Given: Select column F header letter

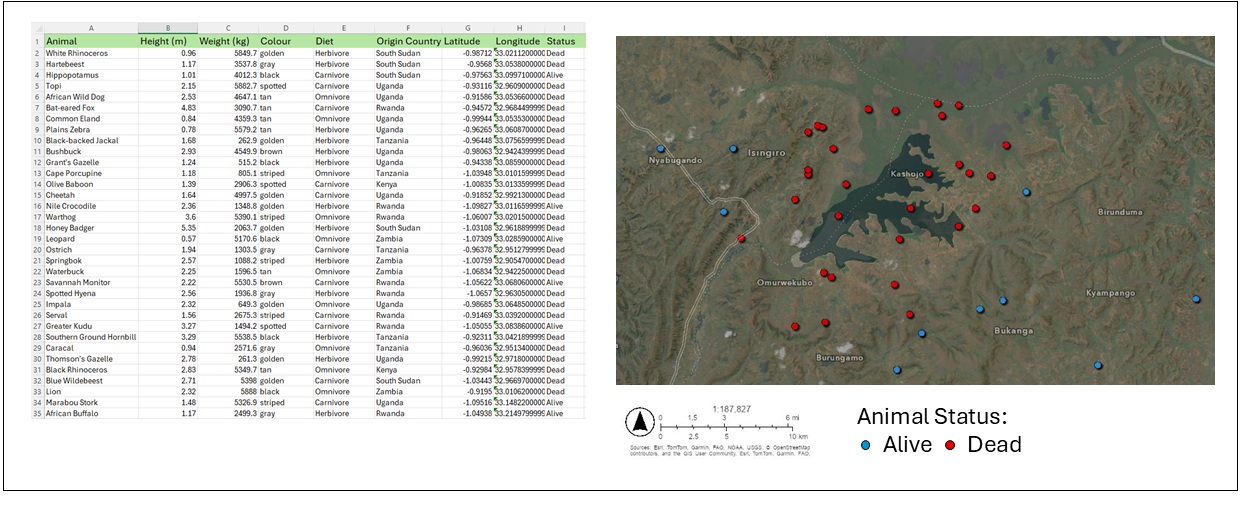Looking at the screenshot, I should (407, 29).
